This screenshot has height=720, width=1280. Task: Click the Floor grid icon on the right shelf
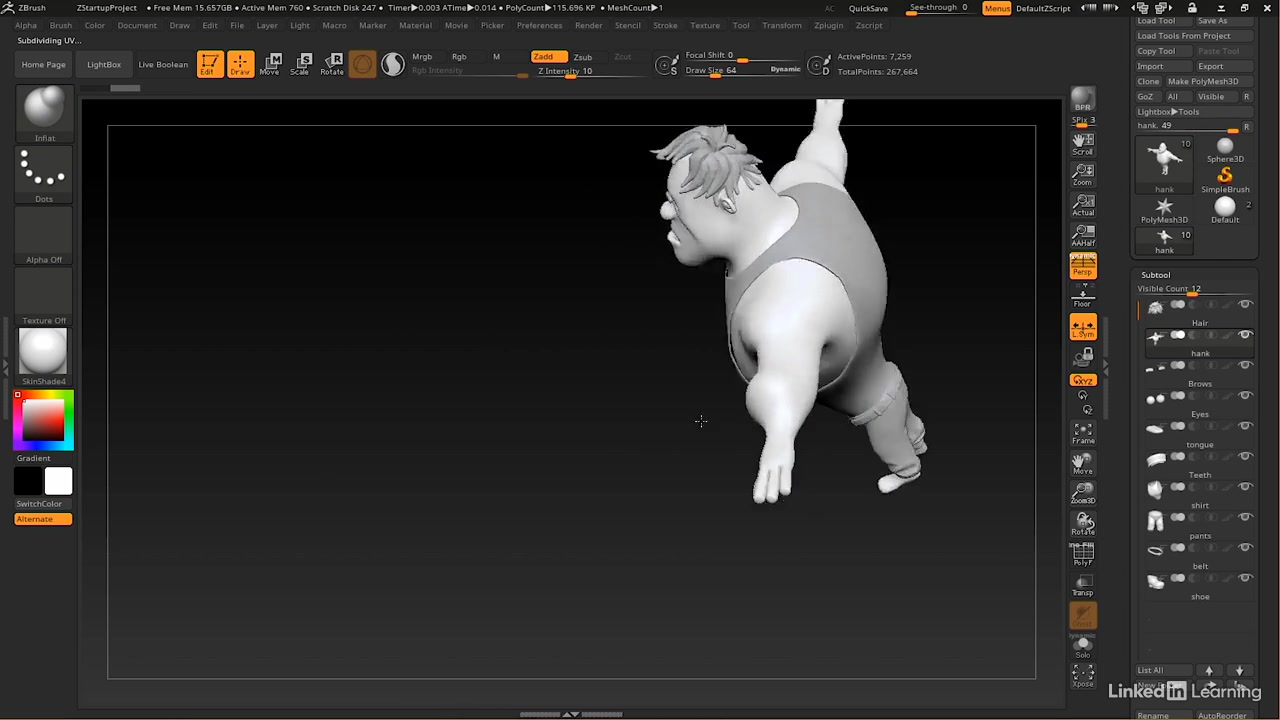(1083, 296)
